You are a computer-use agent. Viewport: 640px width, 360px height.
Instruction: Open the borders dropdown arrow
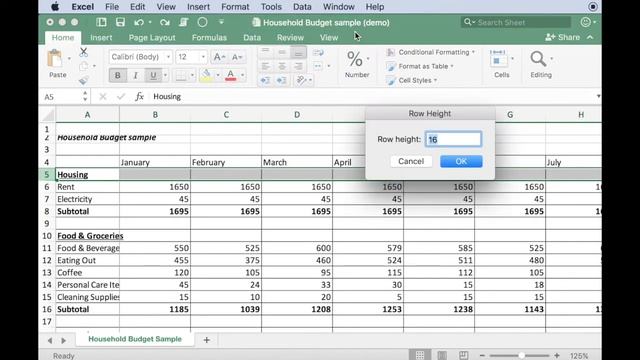click(x=192, y=75)
